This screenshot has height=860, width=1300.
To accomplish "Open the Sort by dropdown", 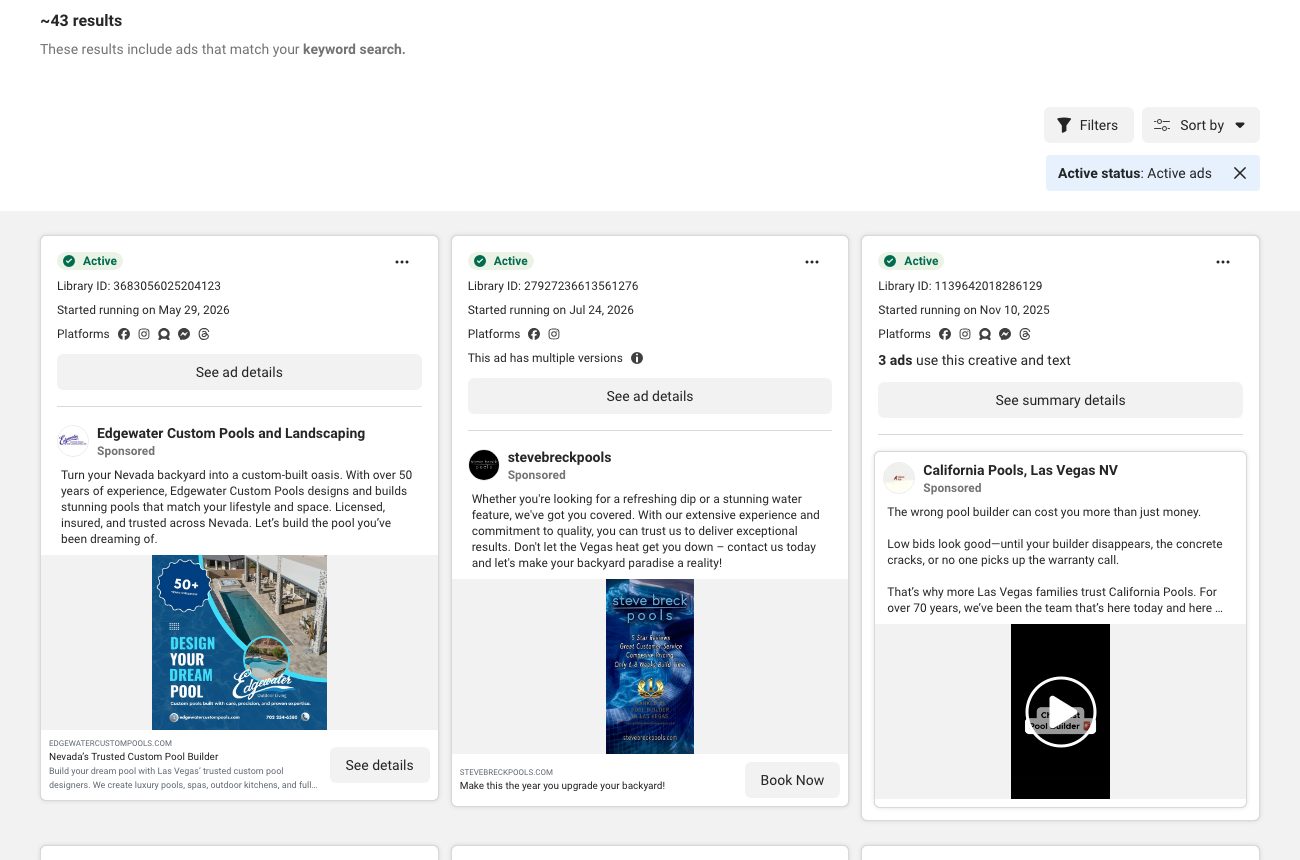I will coord(1200,125).
